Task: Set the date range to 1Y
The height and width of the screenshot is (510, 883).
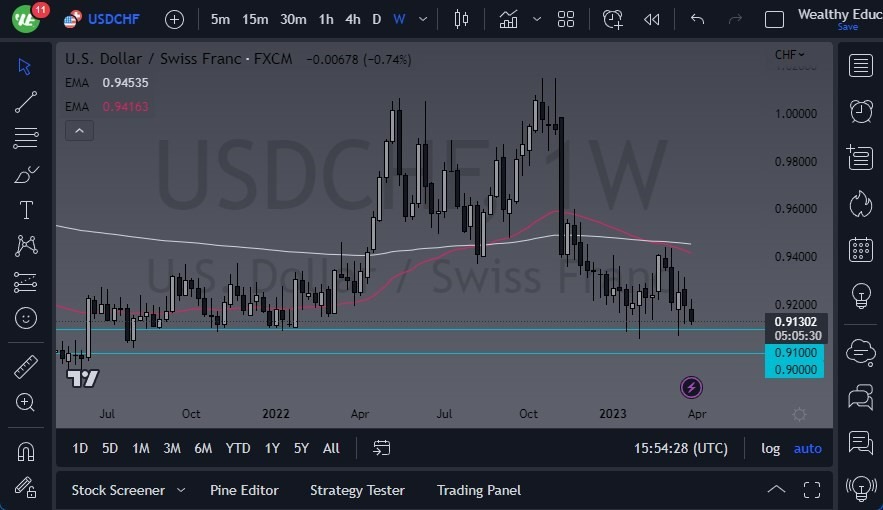Action: (x=272, y=448)
